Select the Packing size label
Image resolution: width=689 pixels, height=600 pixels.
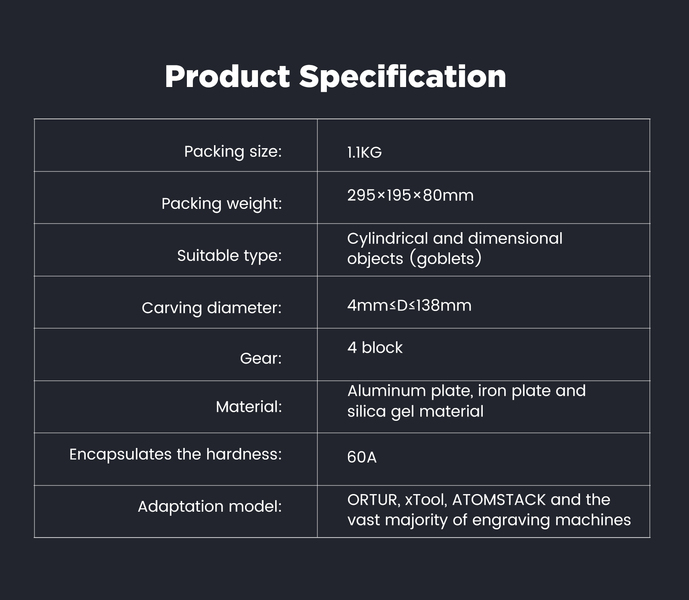coord(233,152)
